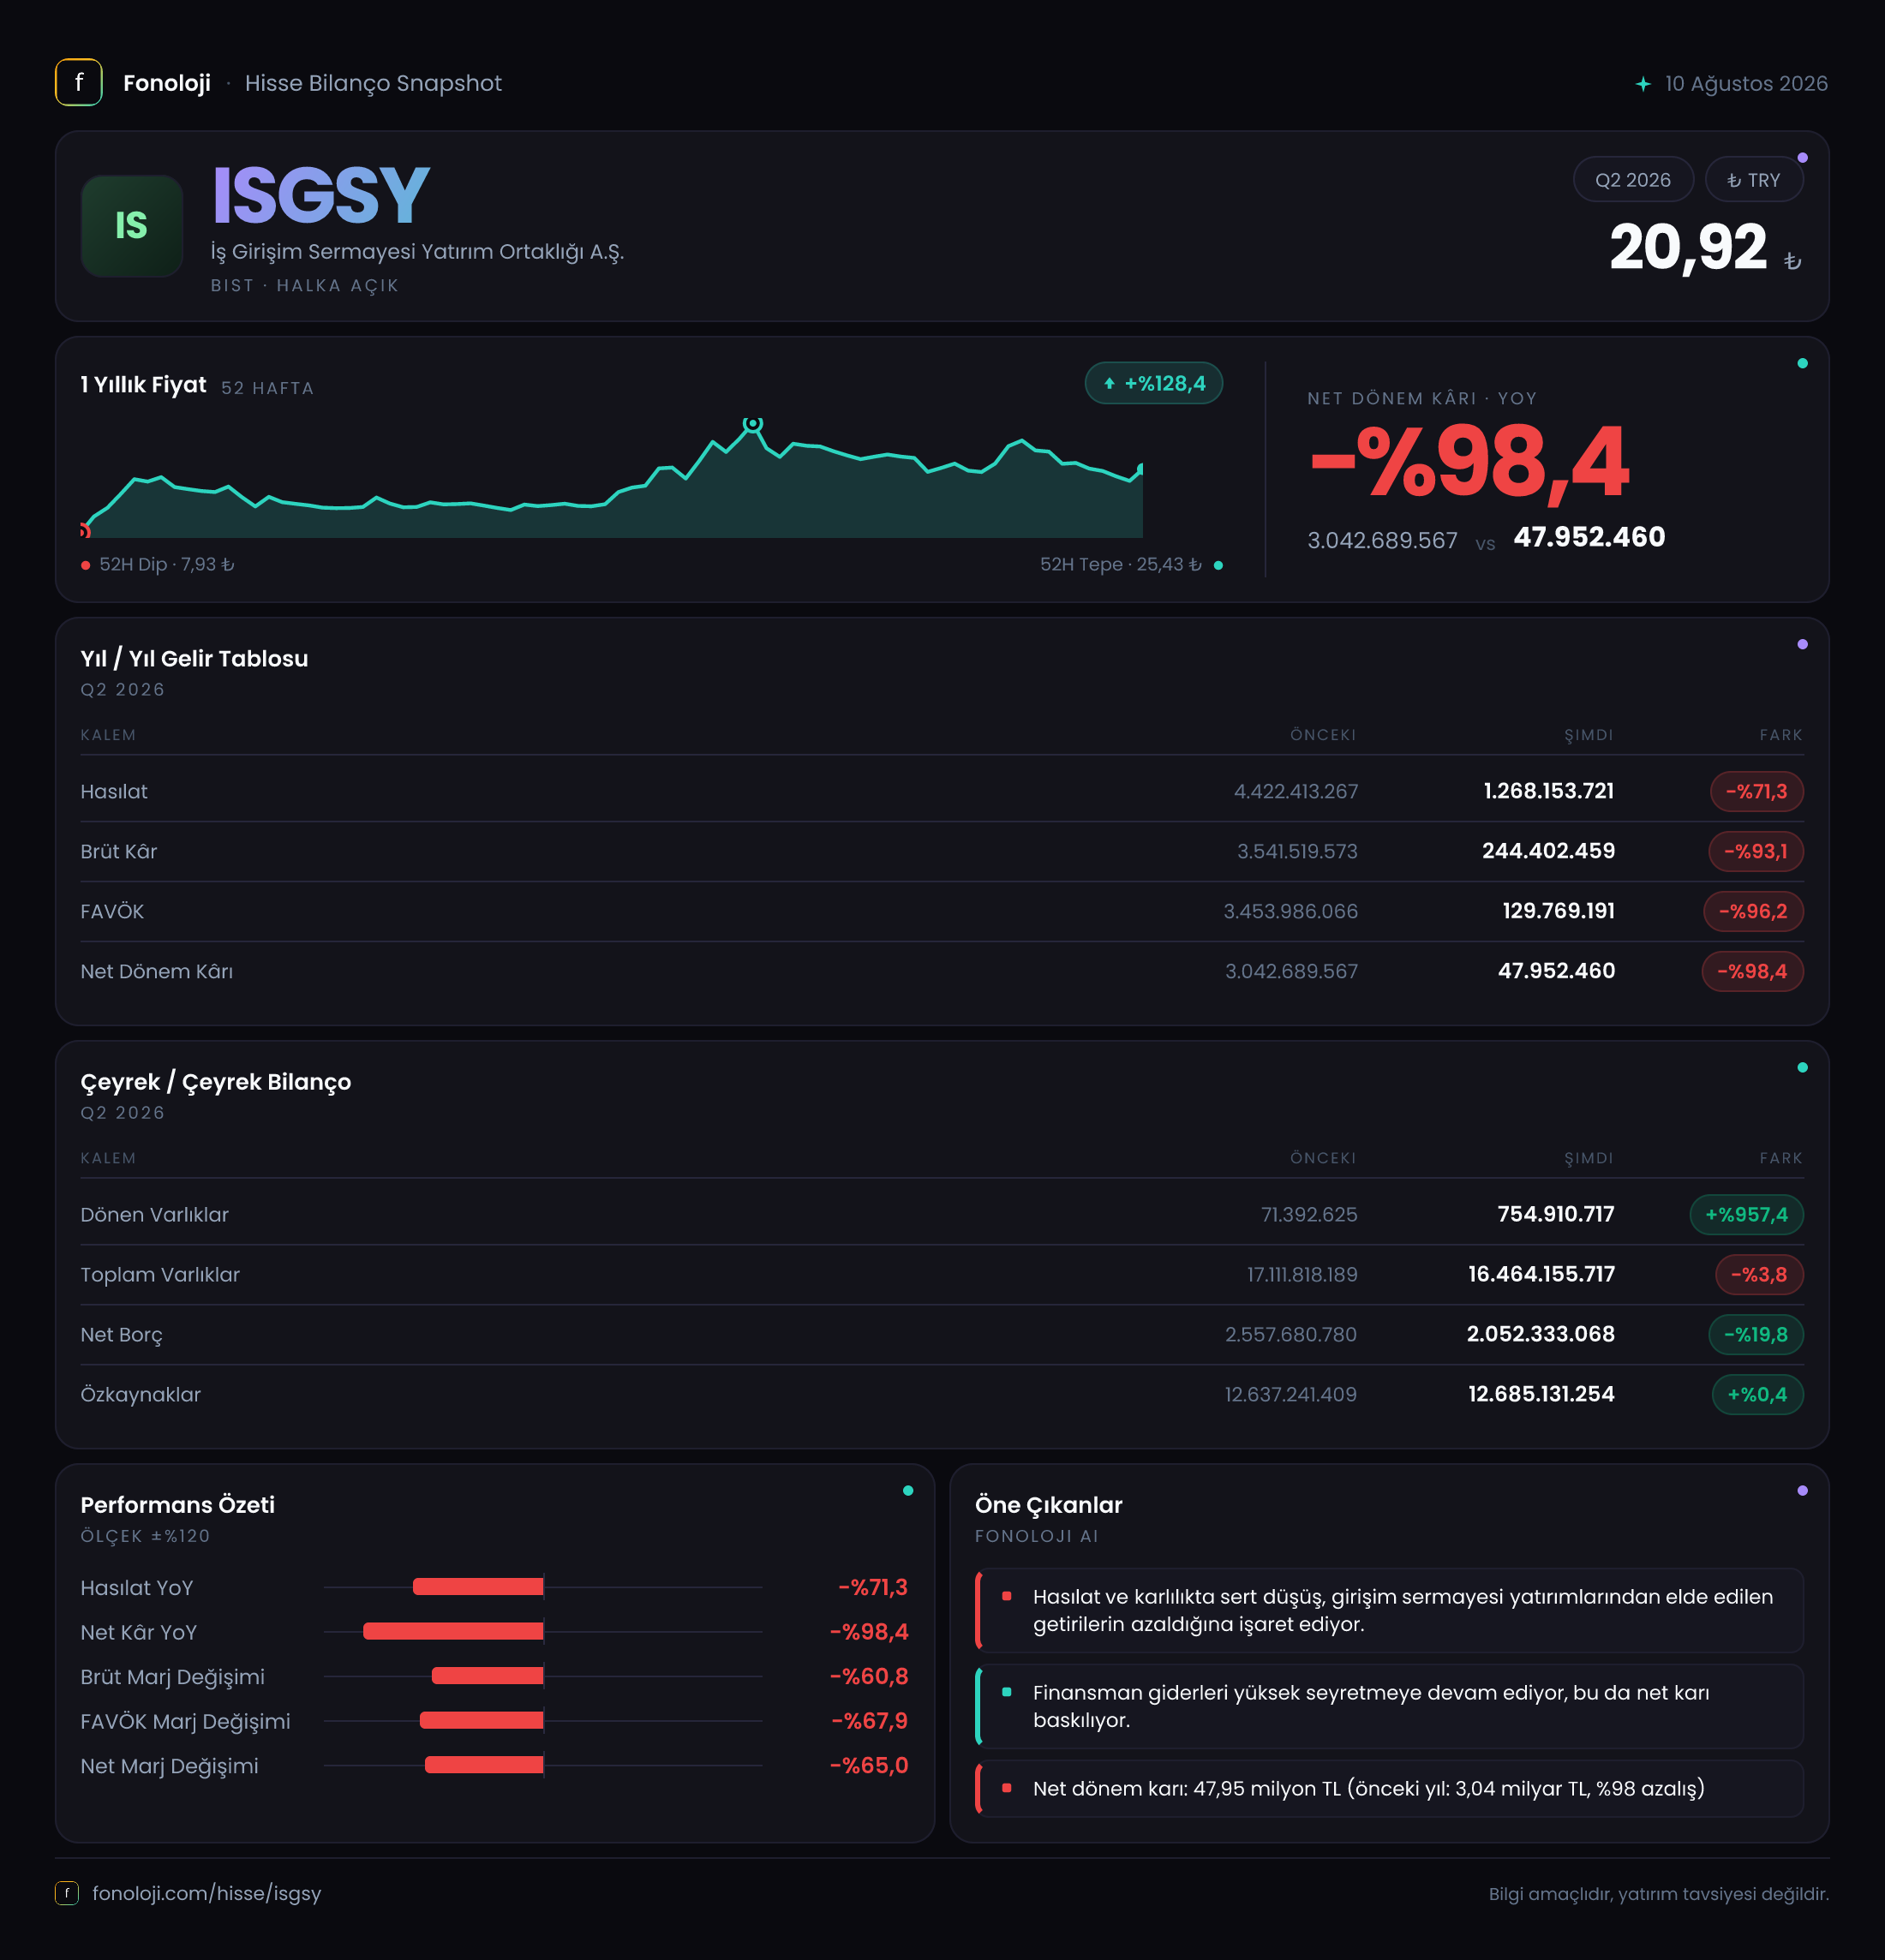Click the +%957,4 Dönen Varlıklar badge

(1746, 1214)
